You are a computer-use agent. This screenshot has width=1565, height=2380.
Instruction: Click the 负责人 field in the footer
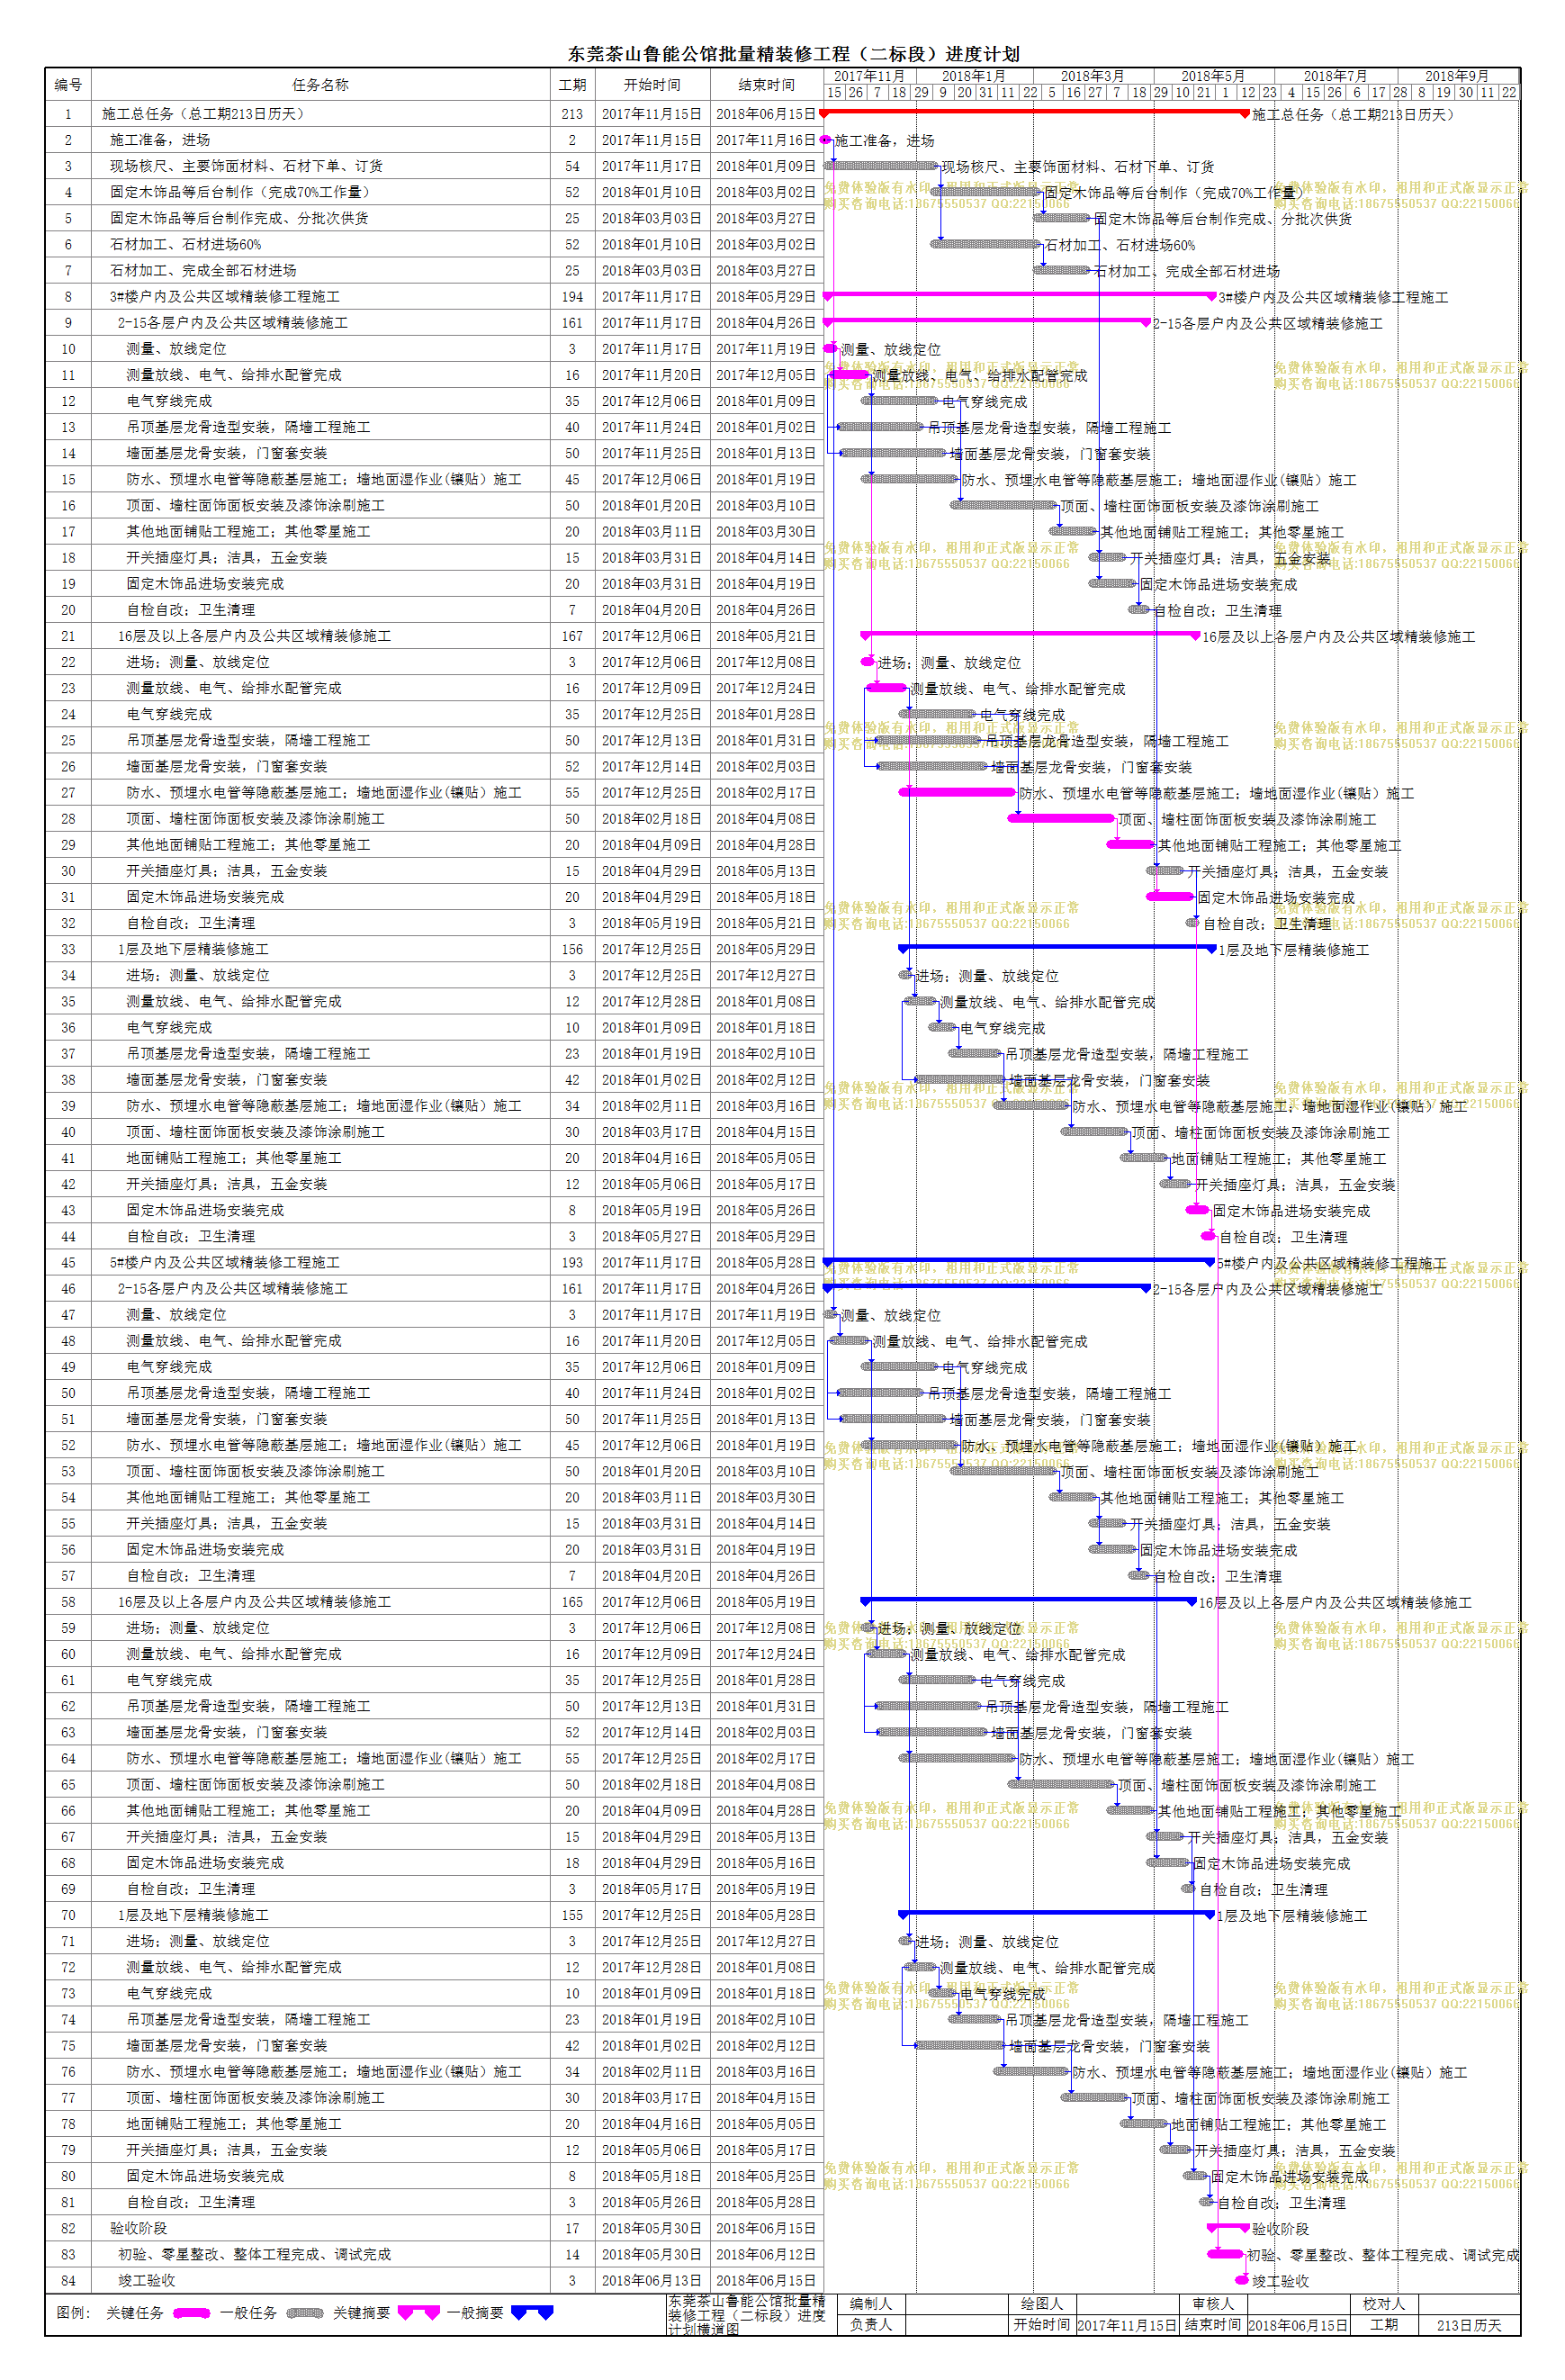(870, 2325)
